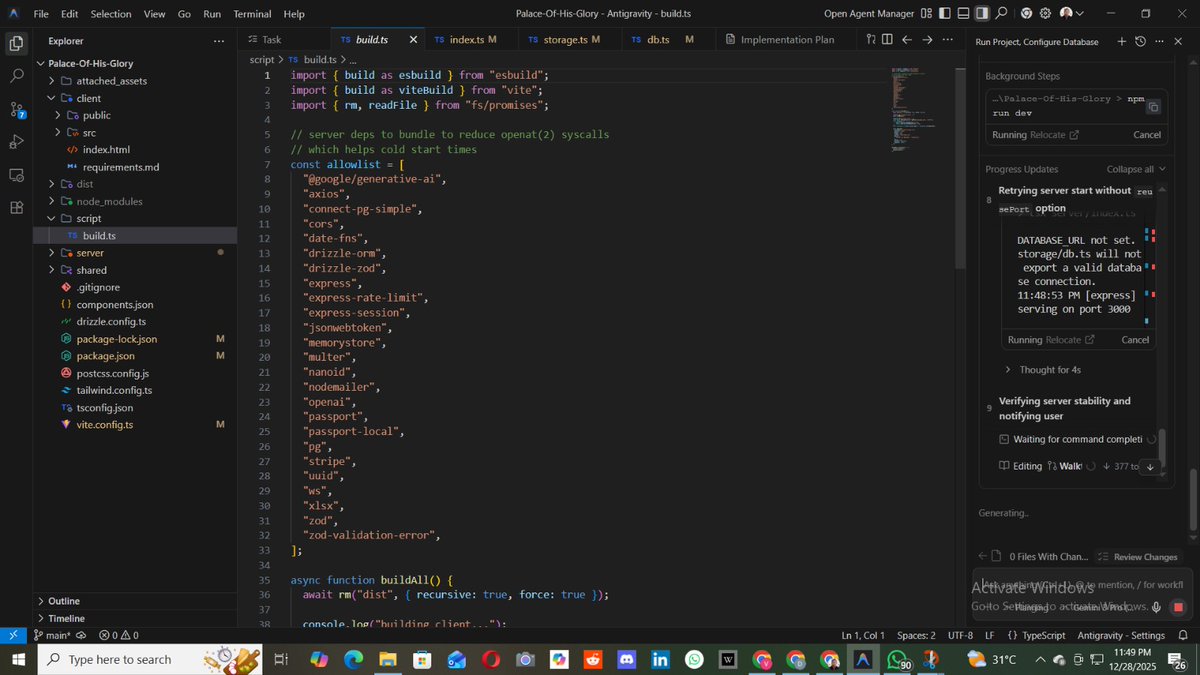This screenshot has width=1200, height=675.
Task: Toggle agent secondary side bar
Action: [x=982, y=13]
